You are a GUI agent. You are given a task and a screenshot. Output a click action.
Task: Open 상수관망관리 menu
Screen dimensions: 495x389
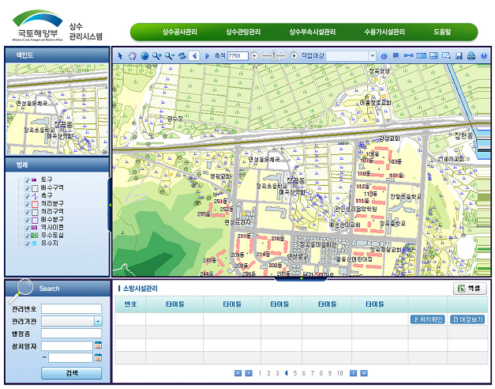pyautogui.click(x=243, y=32)
